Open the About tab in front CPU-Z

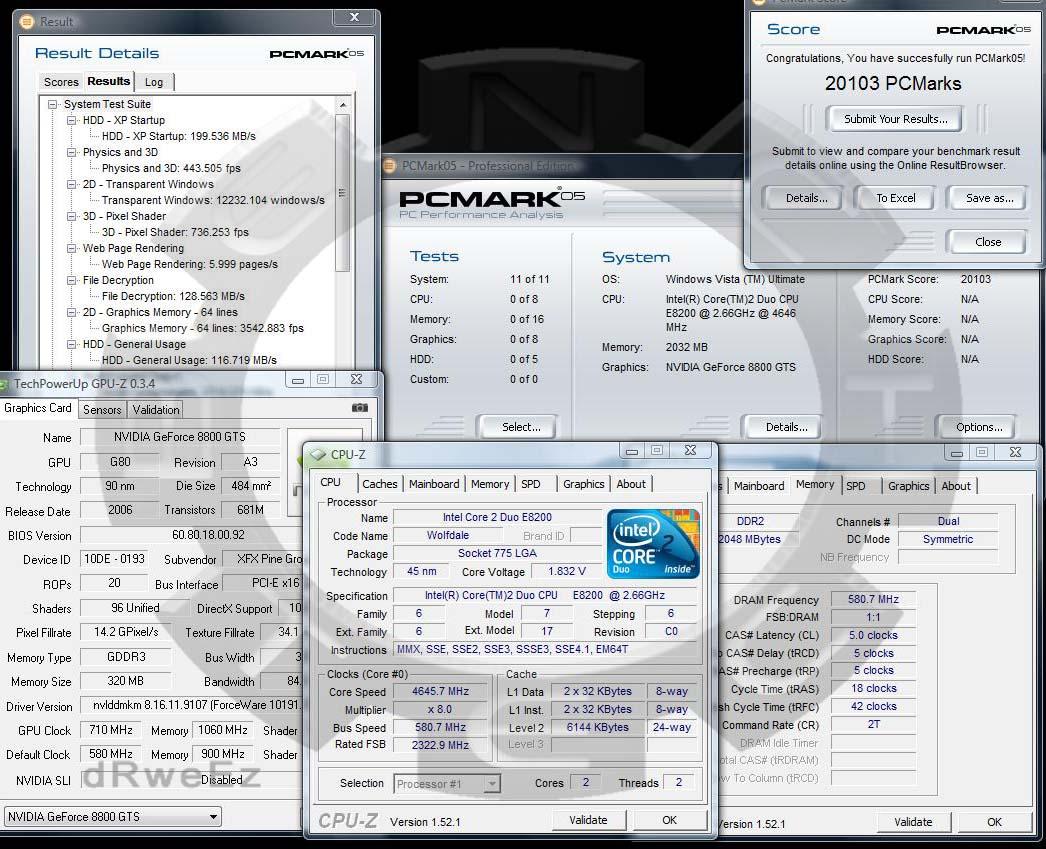pos(630,484)
